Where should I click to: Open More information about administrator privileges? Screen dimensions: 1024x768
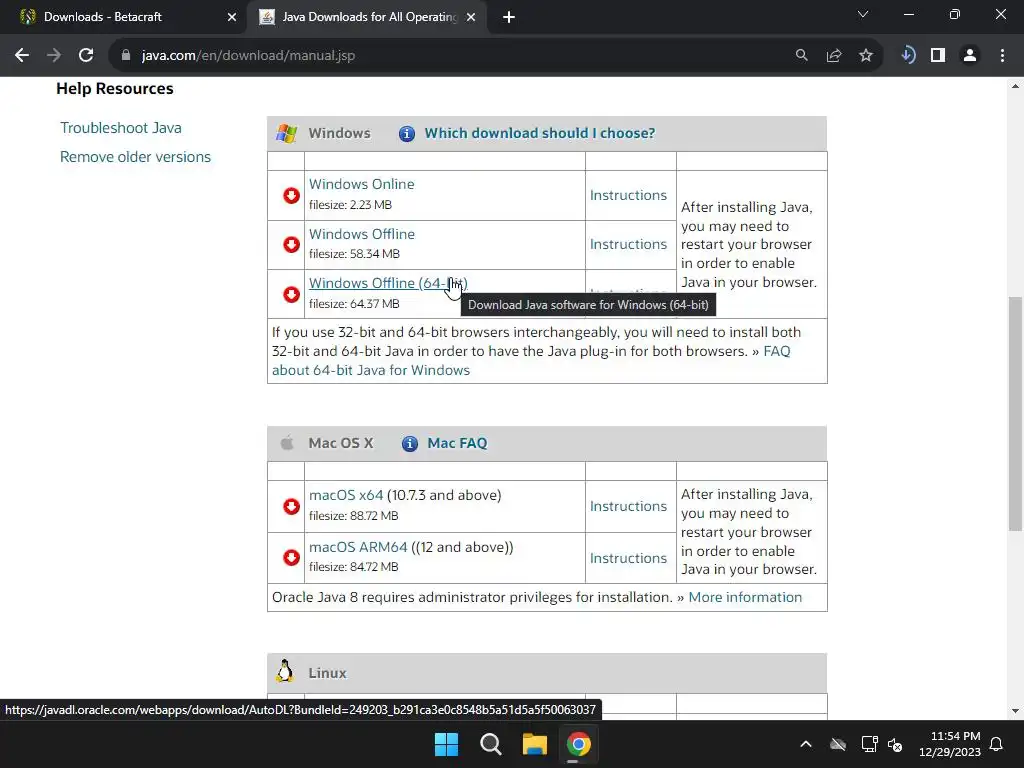745,598
